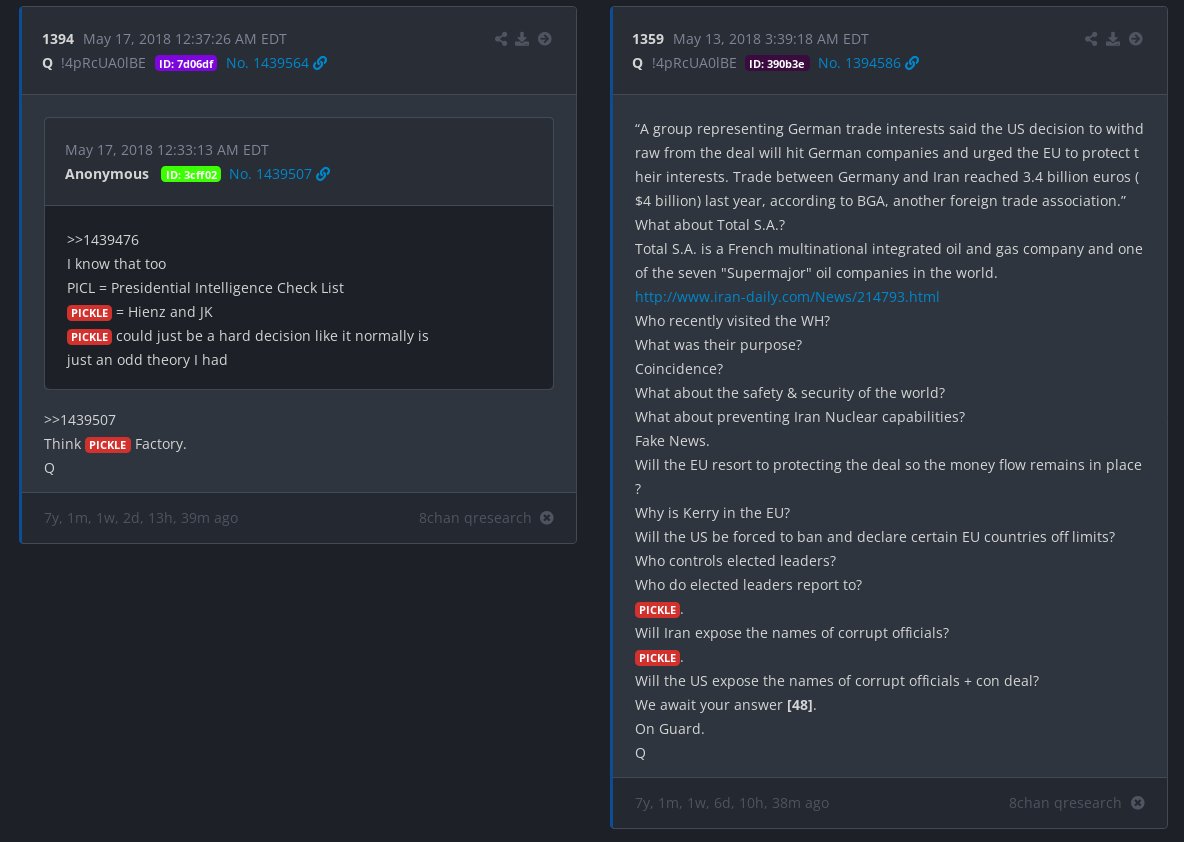Open post No. 1439564 link
The height and width of the screenshot is (842, 1184).
[267, 63]
